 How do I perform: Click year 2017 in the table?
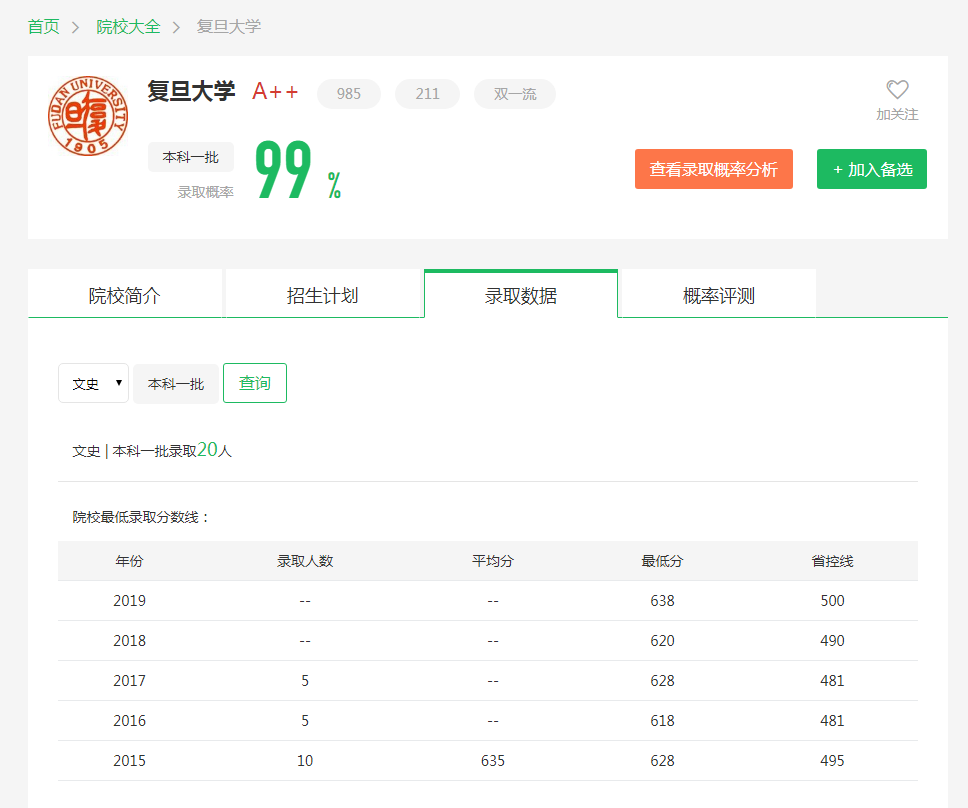pos(130,681)
